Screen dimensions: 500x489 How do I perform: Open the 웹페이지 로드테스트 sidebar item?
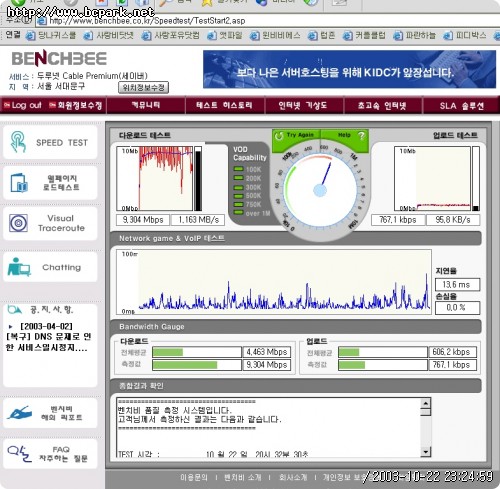[50, 183]
